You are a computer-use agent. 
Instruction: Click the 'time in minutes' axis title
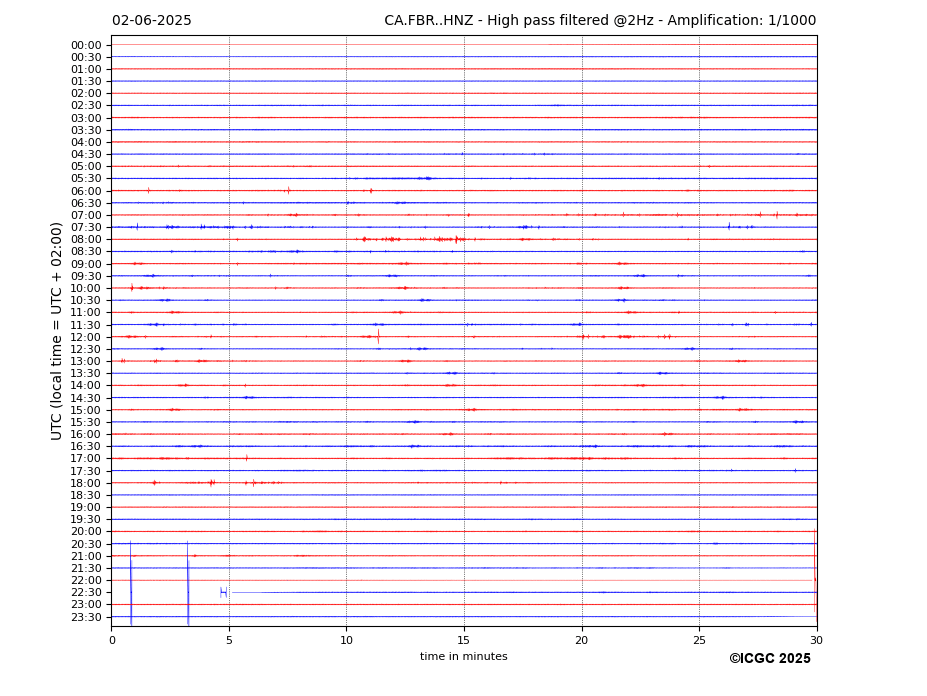point(464,656)
